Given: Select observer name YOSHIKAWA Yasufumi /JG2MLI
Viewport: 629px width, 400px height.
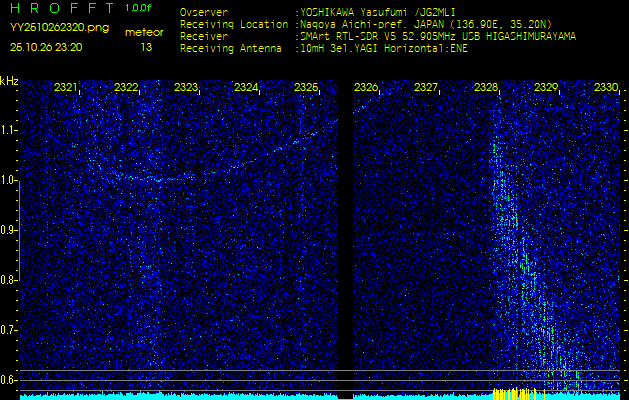Looking at the screenshot, I should [377, 12].
